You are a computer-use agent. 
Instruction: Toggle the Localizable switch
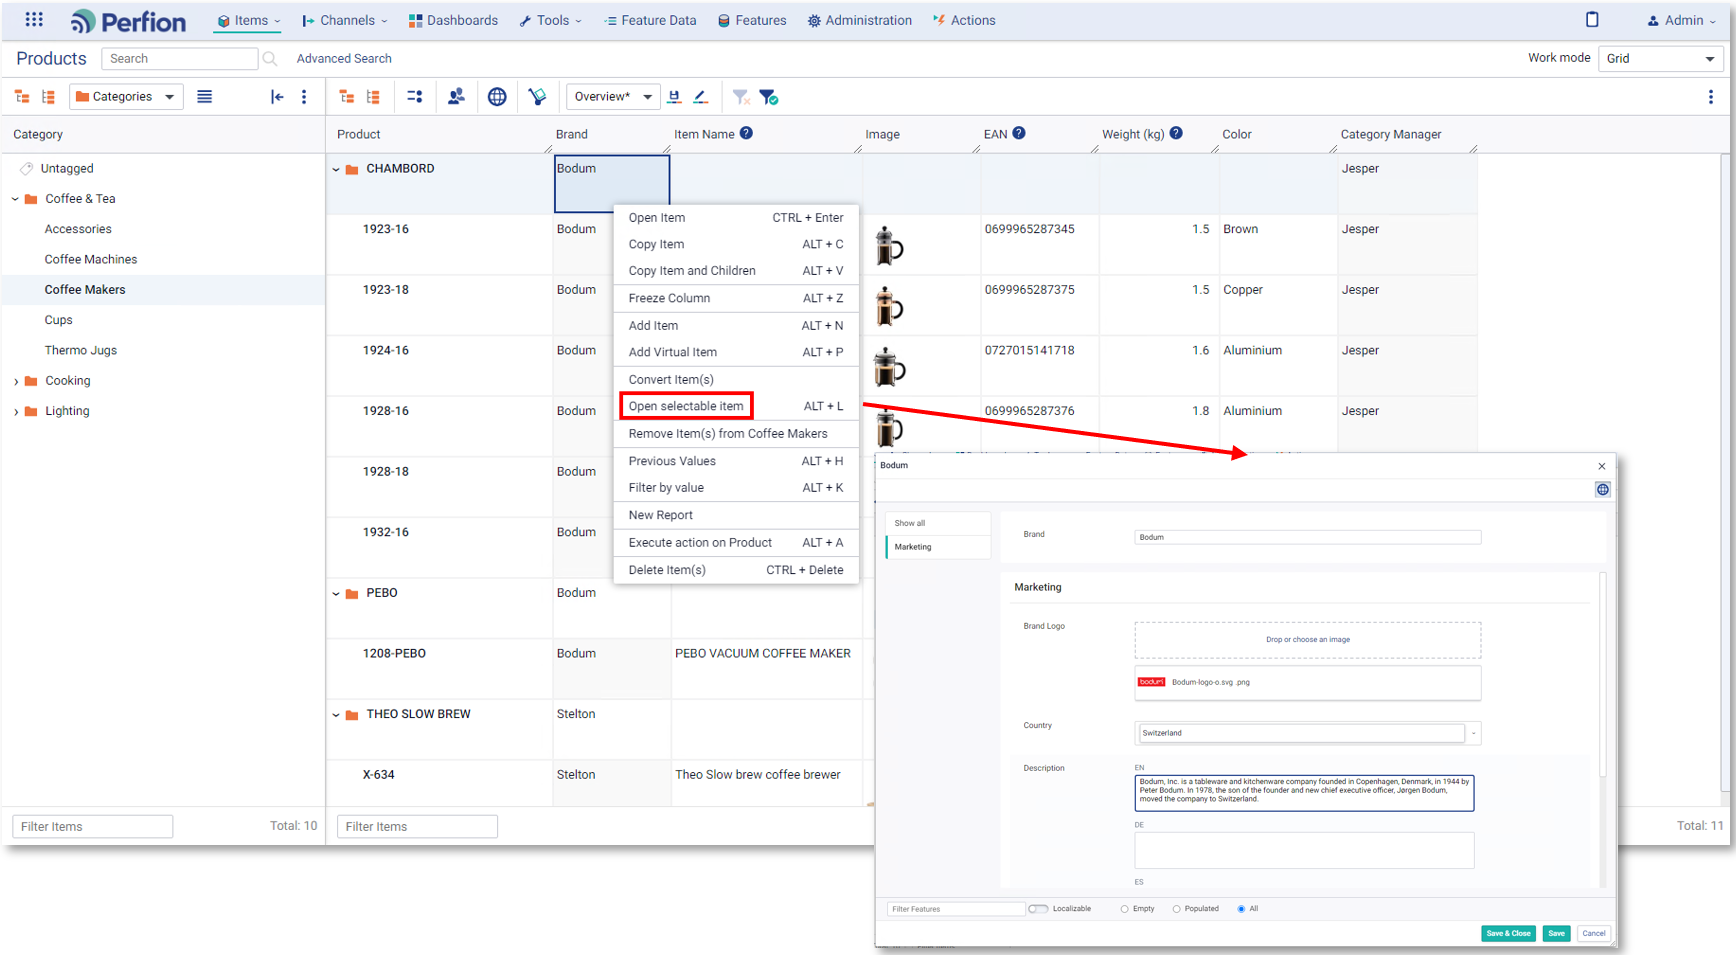1038,909
